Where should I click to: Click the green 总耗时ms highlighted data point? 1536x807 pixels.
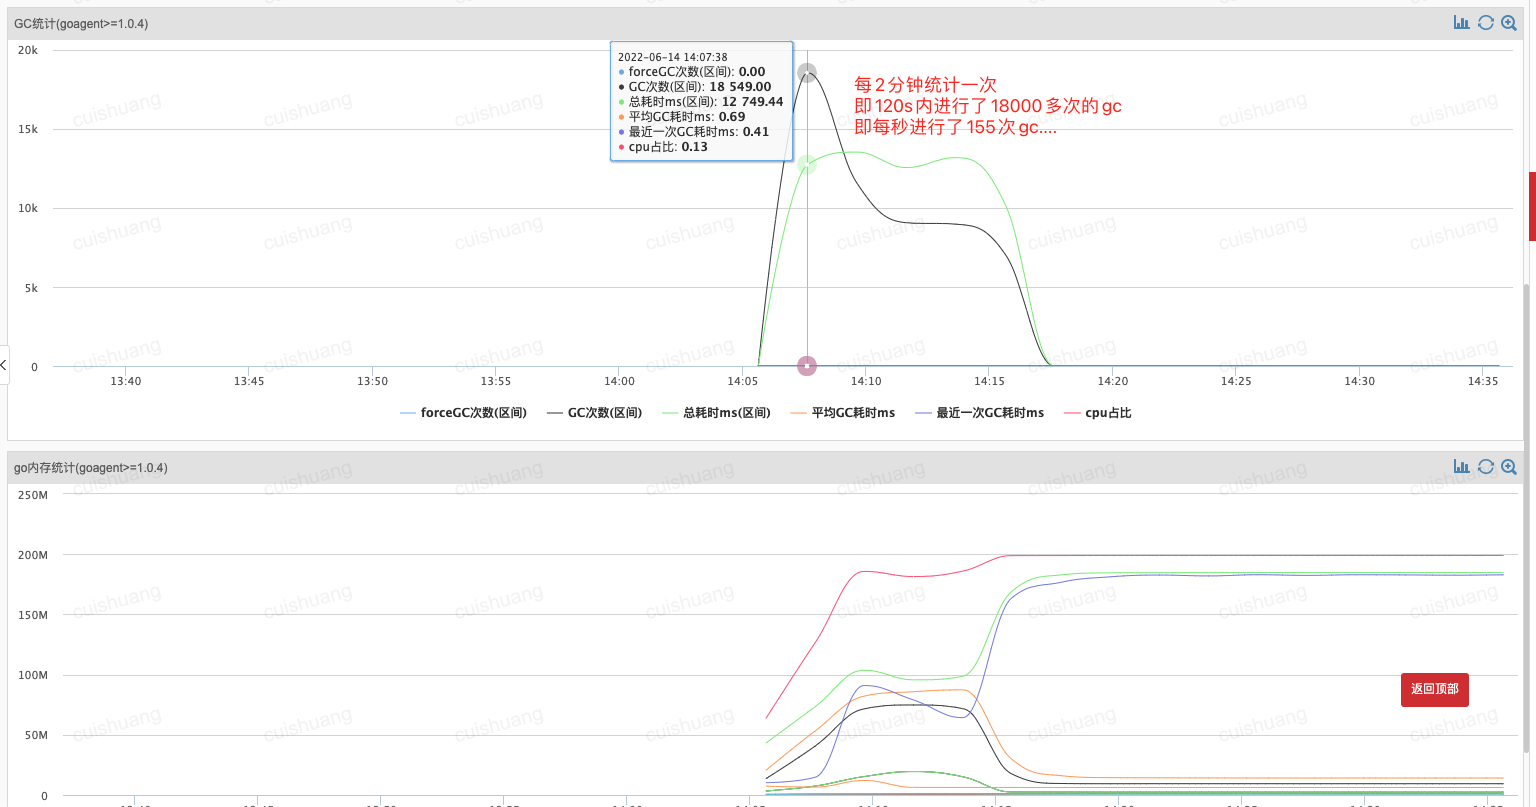coord(807,165)
